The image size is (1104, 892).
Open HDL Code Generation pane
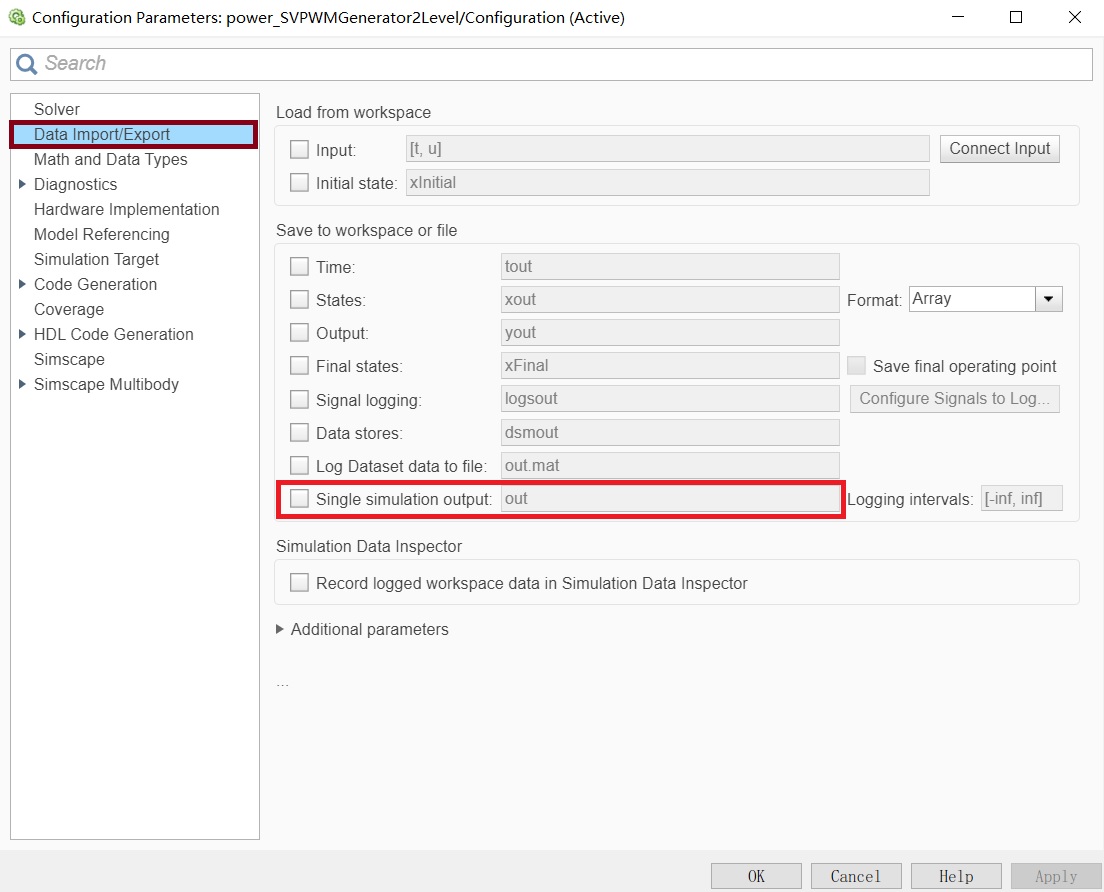(113, 334)
